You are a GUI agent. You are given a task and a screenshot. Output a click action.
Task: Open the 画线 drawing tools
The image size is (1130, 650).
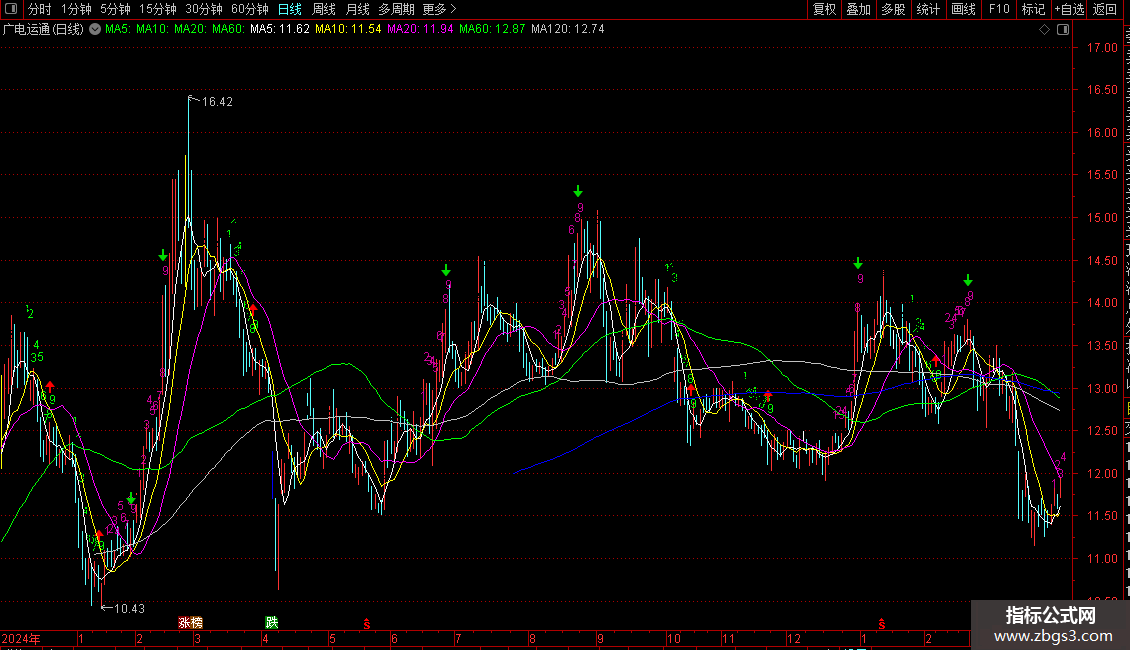(963, 10)
